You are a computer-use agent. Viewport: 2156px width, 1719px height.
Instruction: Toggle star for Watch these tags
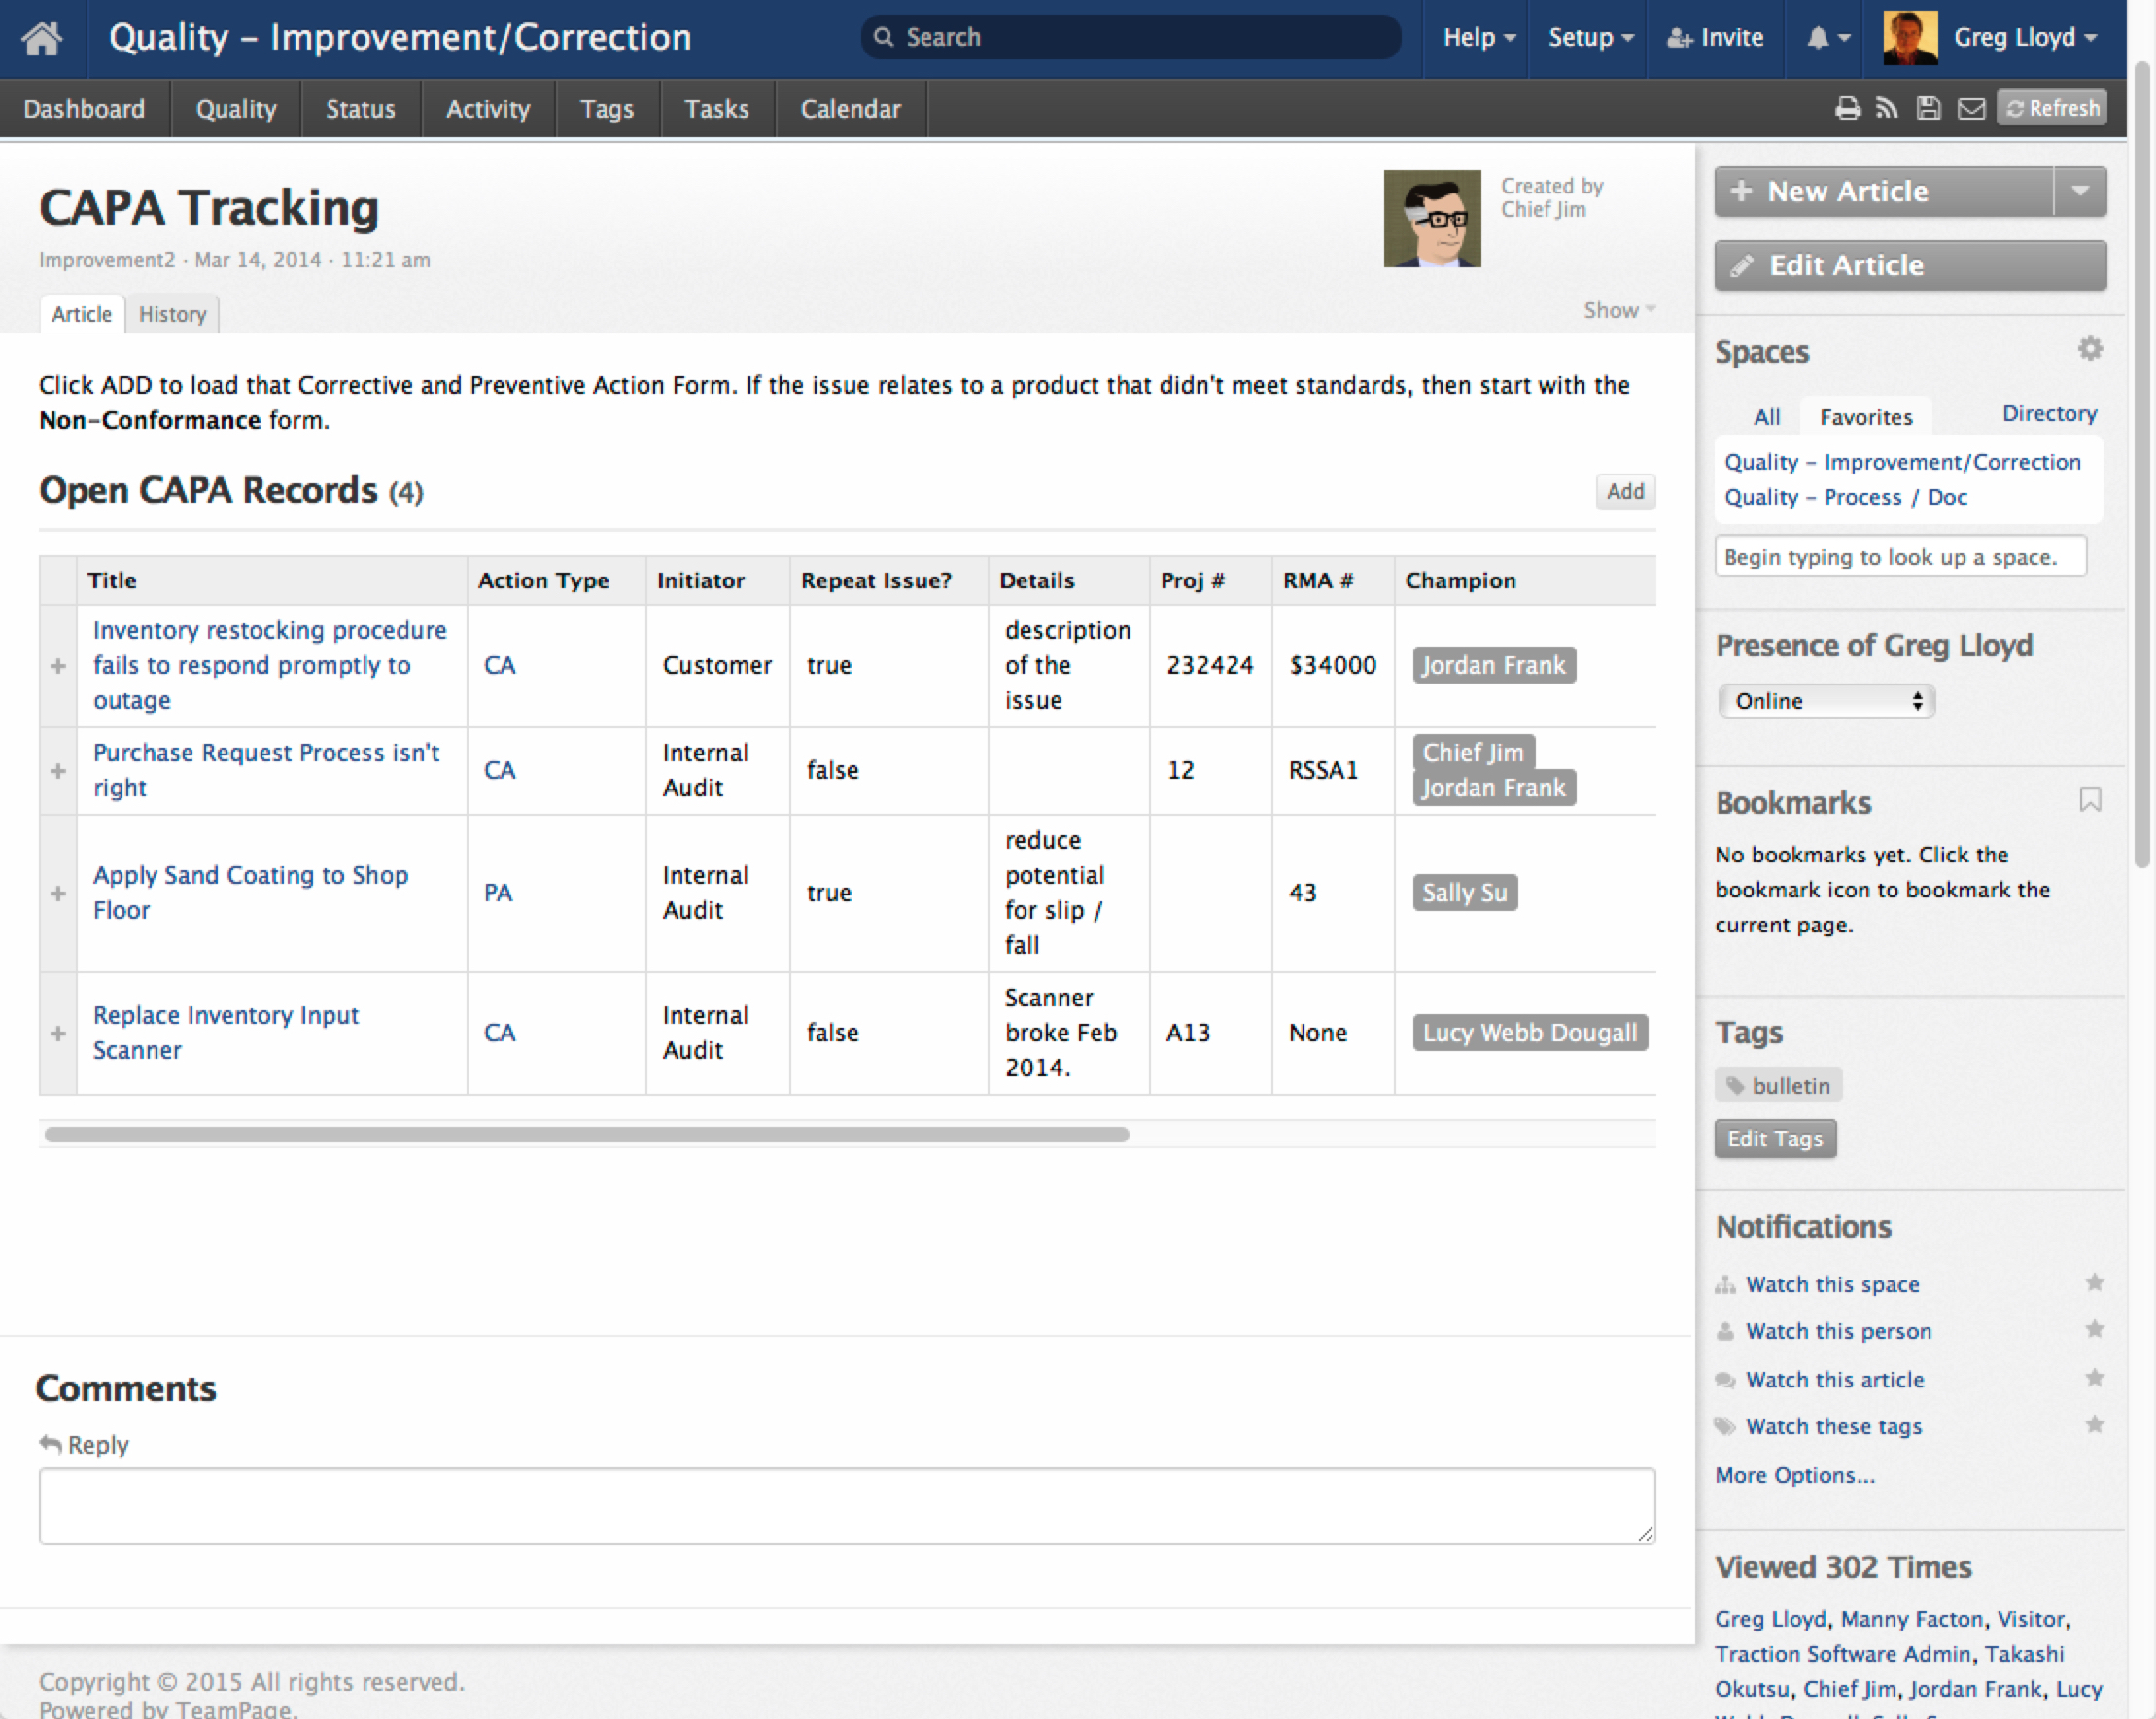click(x=2094, y=1424)
